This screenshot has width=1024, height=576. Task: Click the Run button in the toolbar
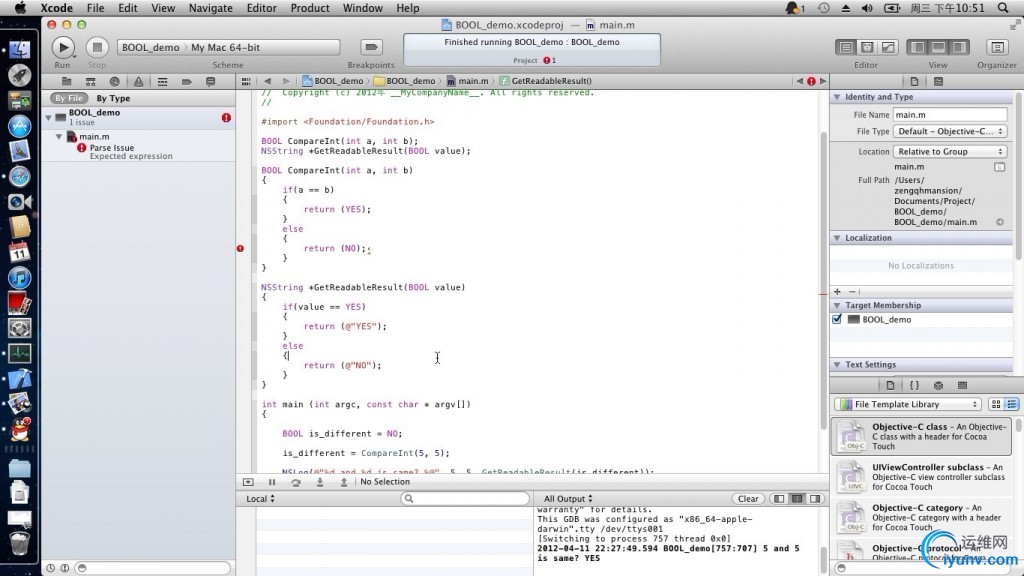tap(62, 47)
